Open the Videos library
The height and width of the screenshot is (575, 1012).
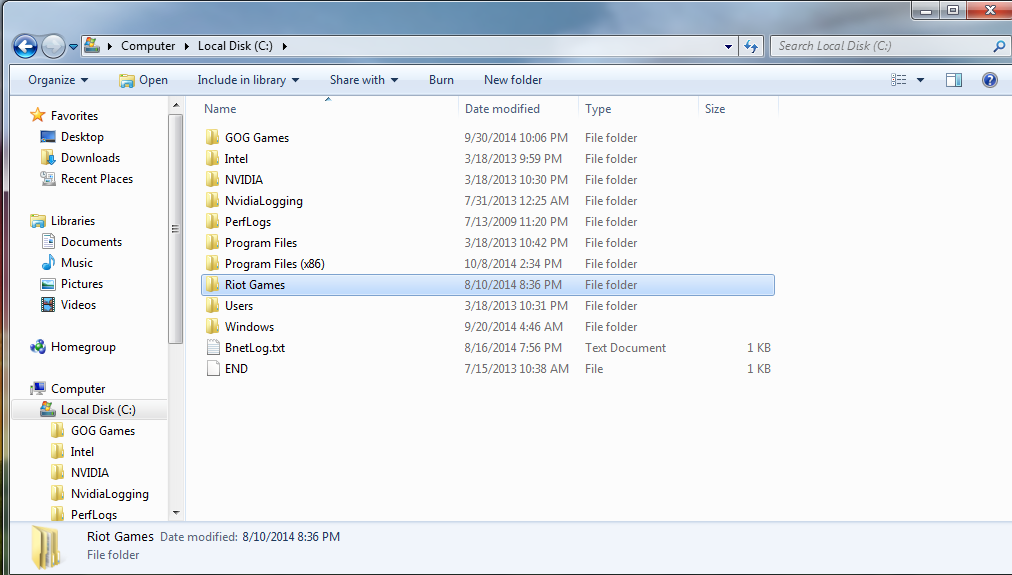78,305
